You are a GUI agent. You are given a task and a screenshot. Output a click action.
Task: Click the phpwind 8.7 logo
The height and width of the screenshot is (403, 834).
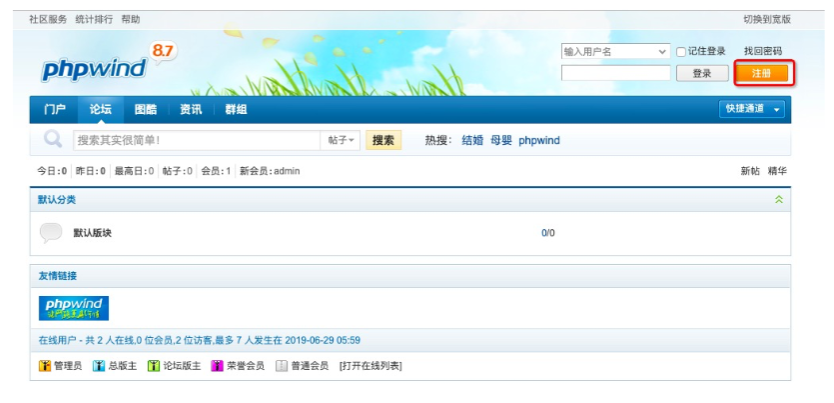click(x=109, y=61)
